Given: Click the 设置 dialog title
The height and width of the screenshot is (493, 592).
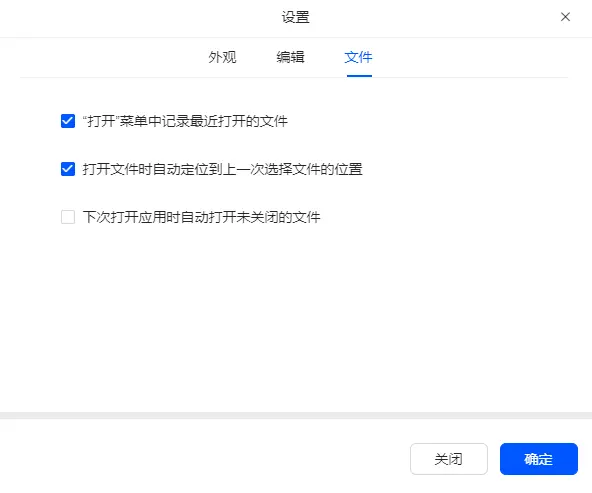Looking at the screenshot, I should pyautogui.click(x=296, y=17).
